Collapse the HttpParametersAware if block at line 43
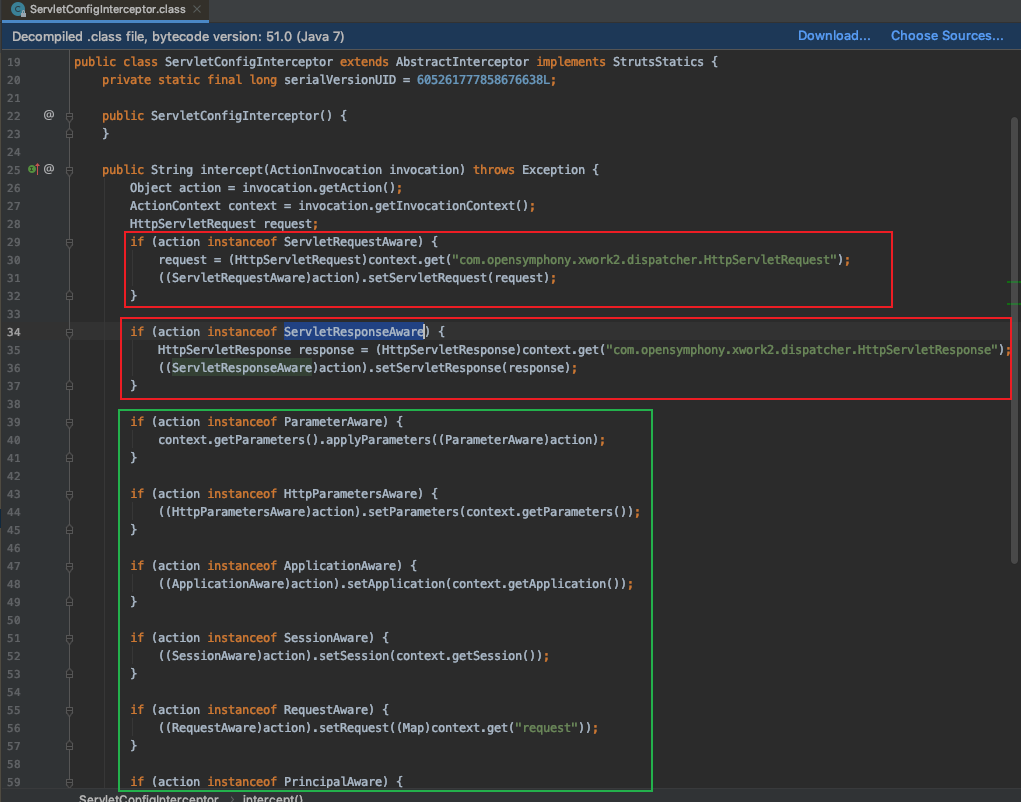 point(69,494)
